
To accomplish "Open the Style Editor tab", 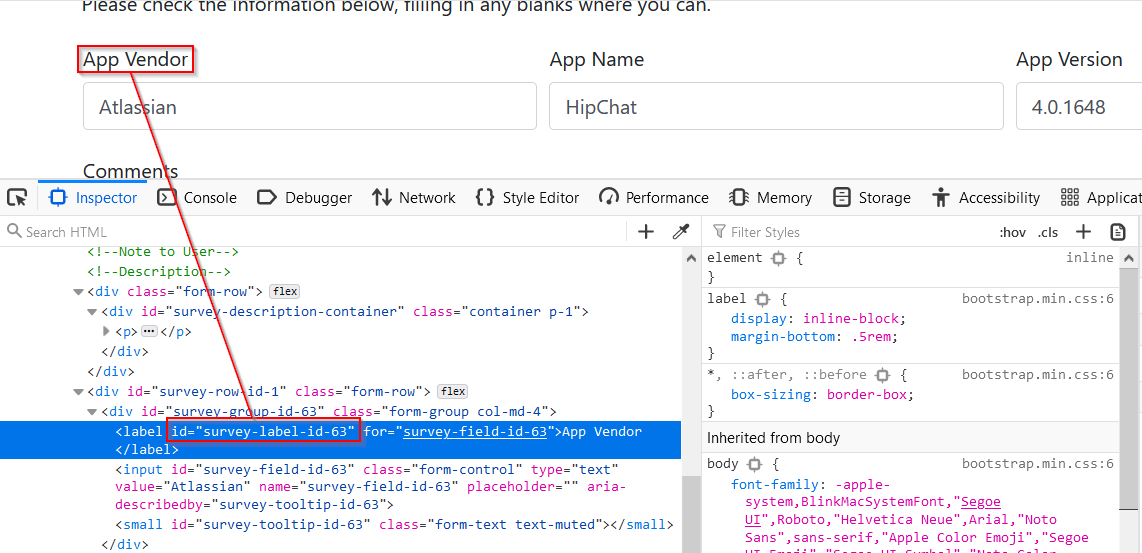I will point(527,197).
